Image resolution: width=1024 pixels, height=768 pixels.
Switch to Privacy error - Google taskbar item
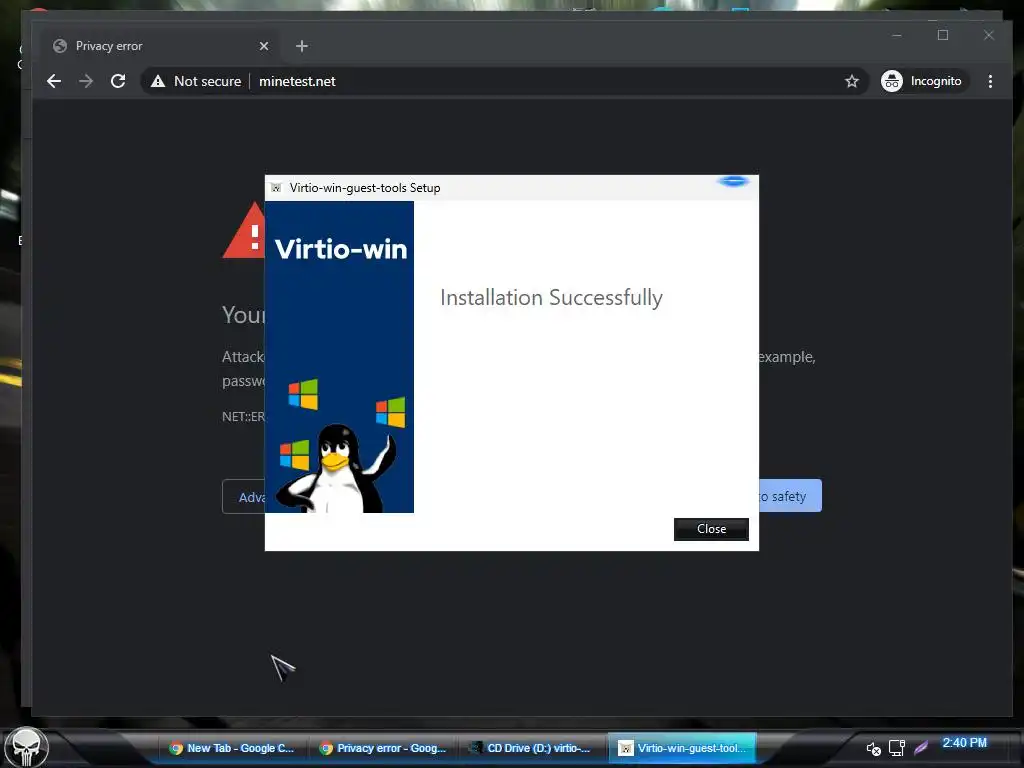(383, 748)
